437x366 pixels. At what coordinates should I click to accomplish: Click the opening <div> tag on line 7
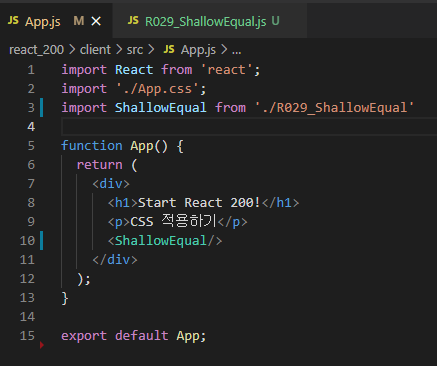111,184
